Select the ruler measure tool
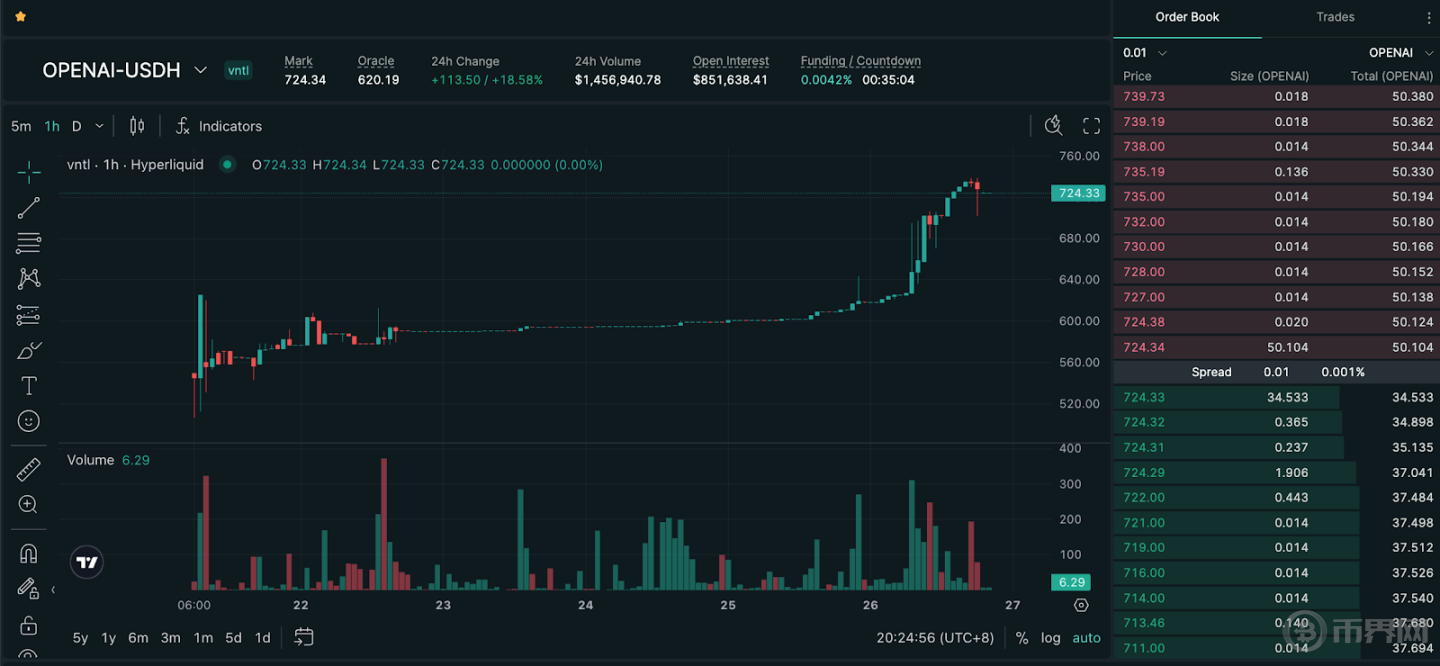 (x=29, y=469)
